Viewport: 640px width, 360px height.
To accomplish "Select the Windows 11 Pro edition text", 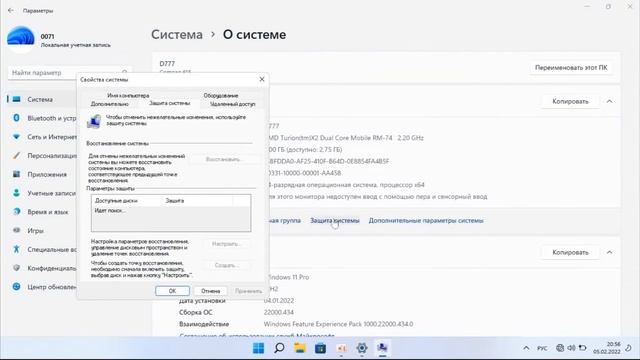I will pyautogui.click(x=288, y=277).
